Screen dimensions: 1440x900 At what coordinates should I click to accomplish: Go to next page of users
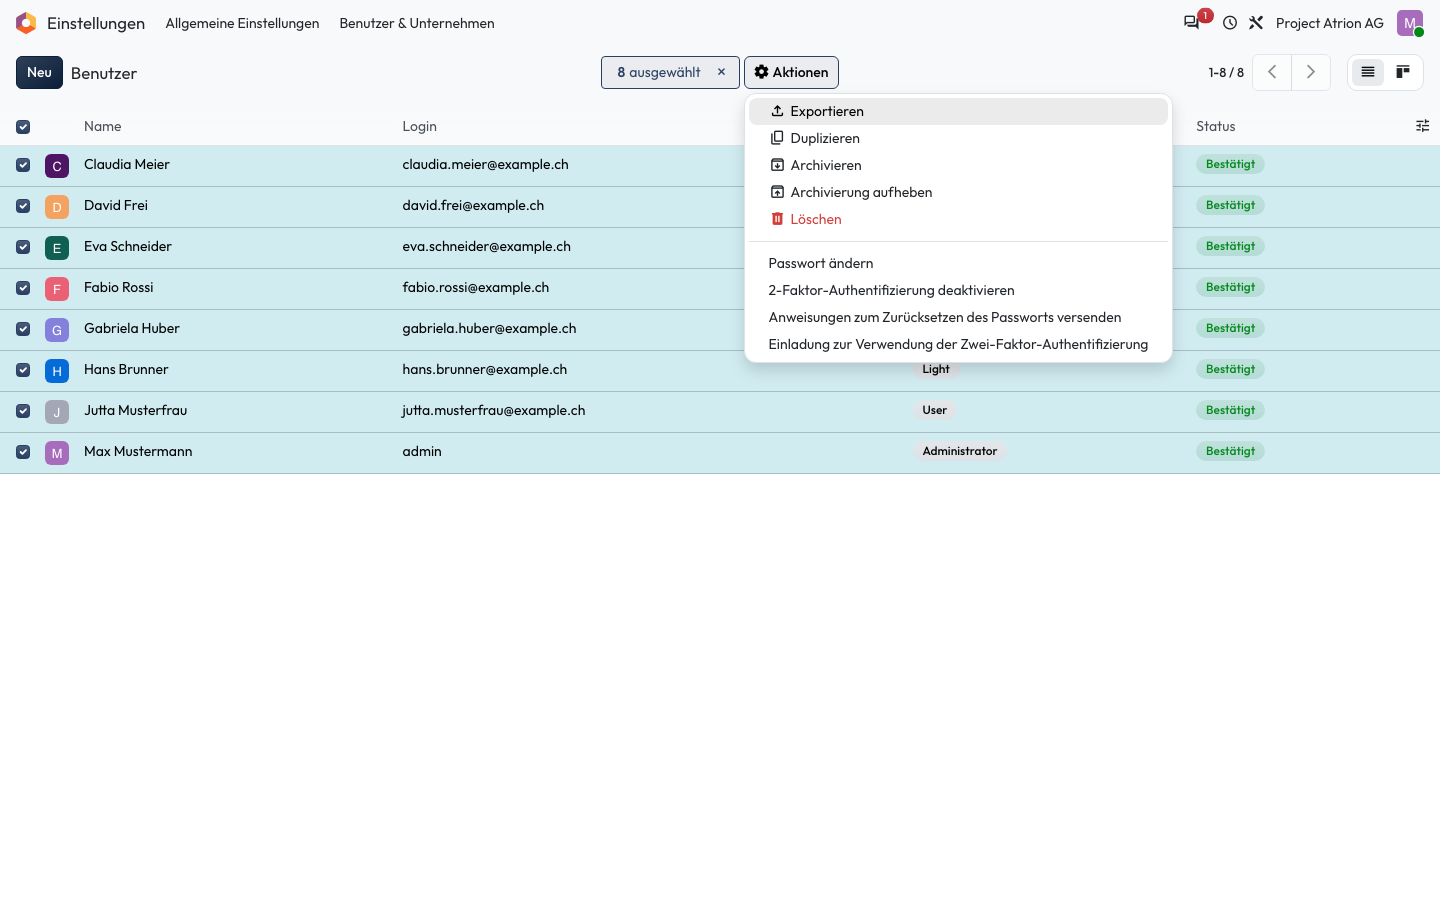[x=1311, y=72]
